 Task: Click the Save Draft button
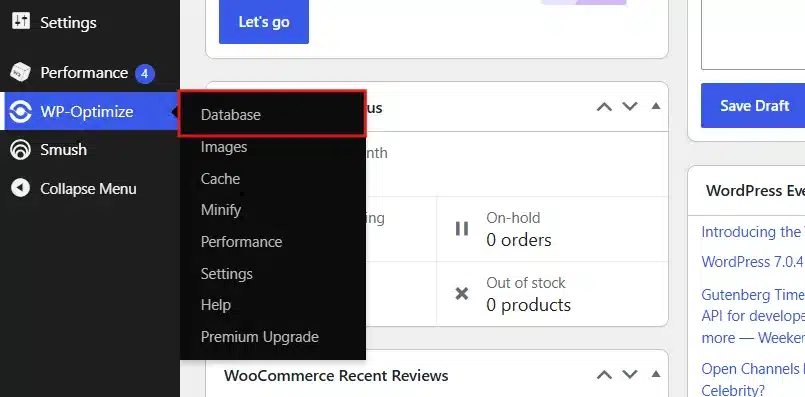(753, 105)
